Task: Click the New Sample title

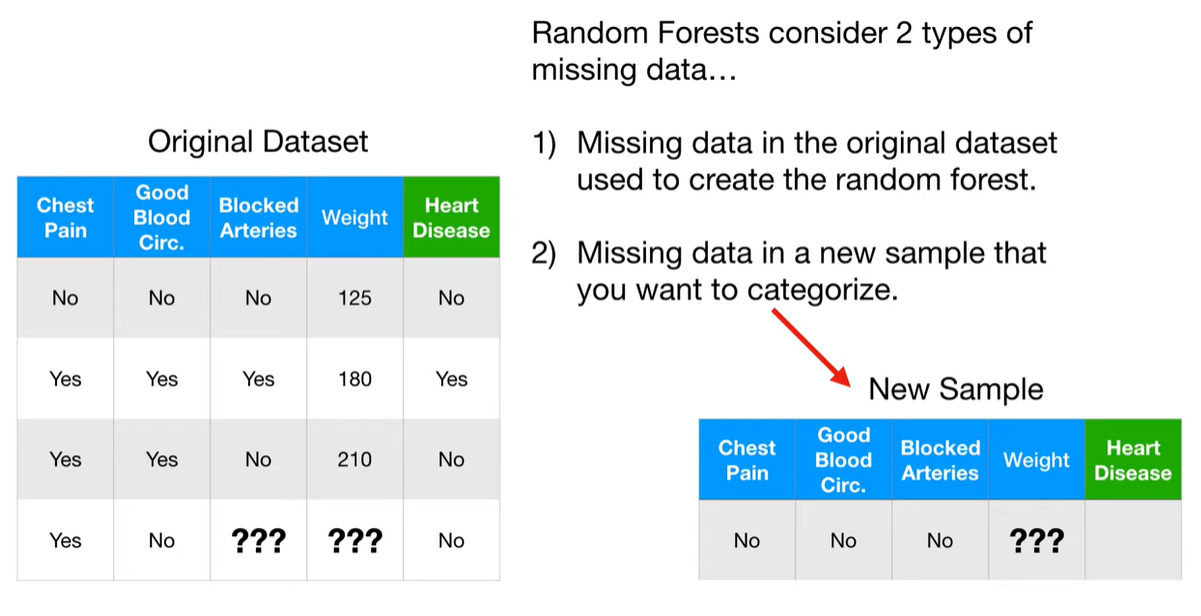Action: coord(955,389)
